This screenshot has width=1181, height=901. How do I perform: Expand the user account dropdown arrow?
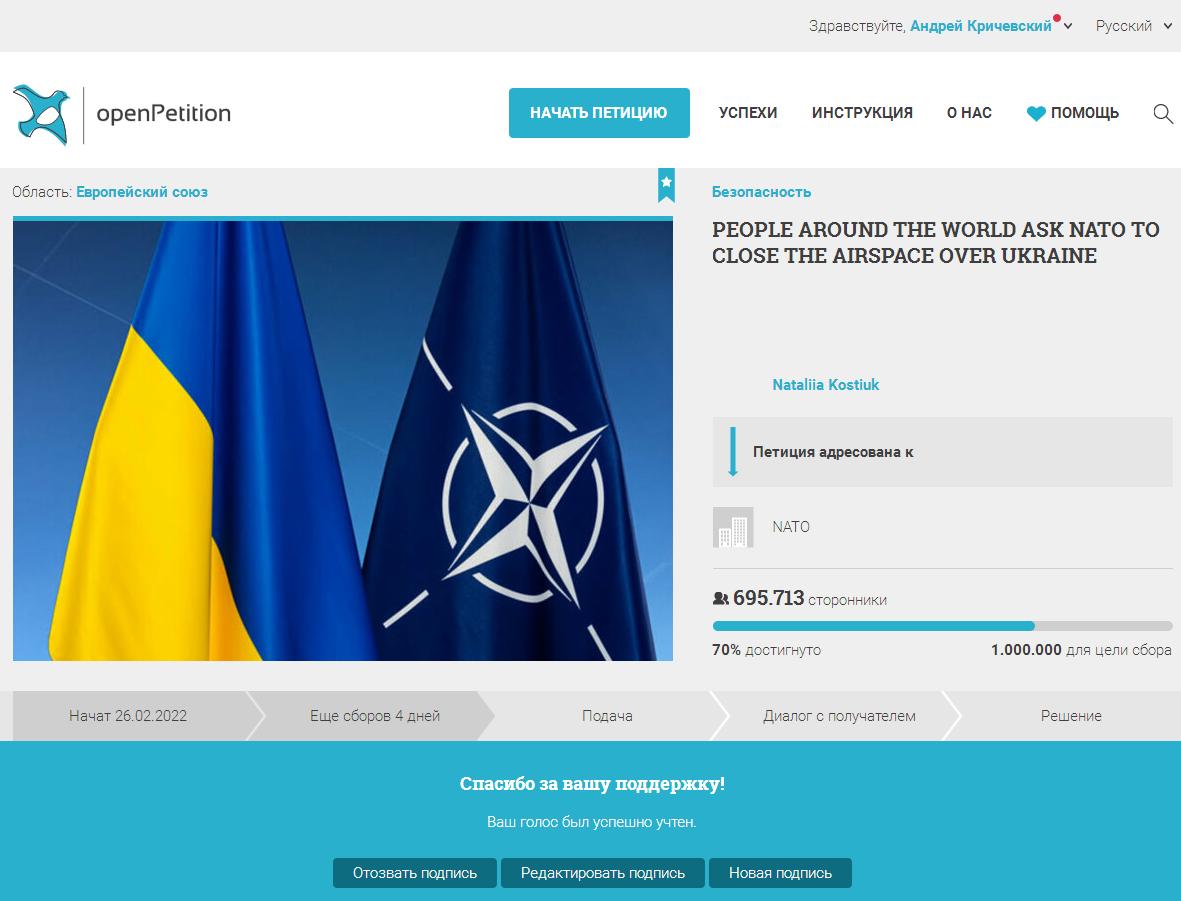1068,26
